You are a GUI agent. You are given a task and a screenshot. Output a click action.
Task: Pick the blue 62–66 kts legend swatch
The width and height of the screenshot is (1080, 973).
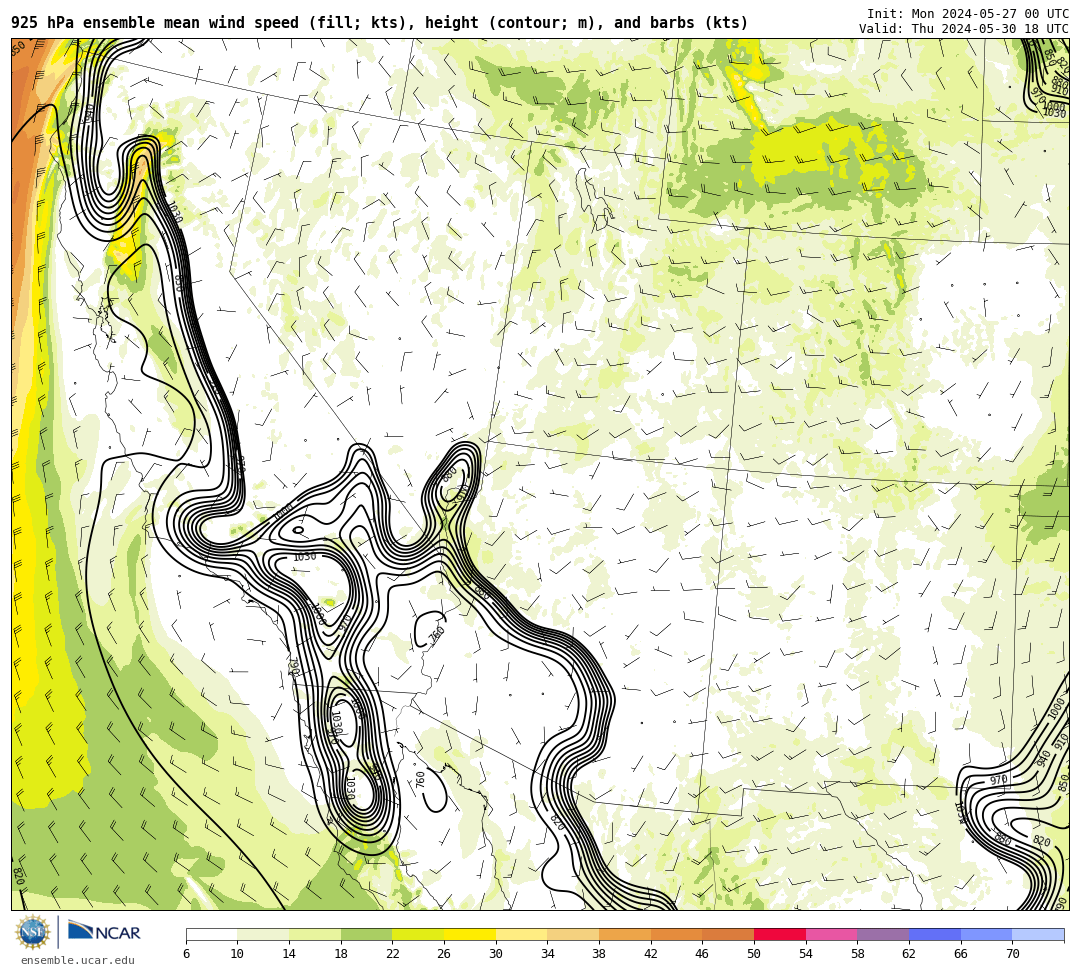pyautogui.click(x=935, y=934)
